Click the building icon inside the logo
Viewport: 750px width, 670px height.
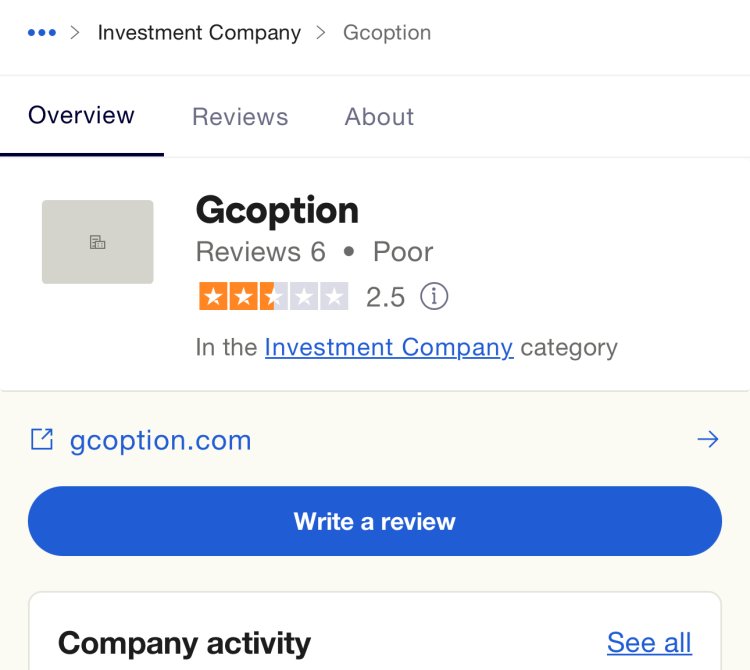pyautogui.click(x=98, y=242)
